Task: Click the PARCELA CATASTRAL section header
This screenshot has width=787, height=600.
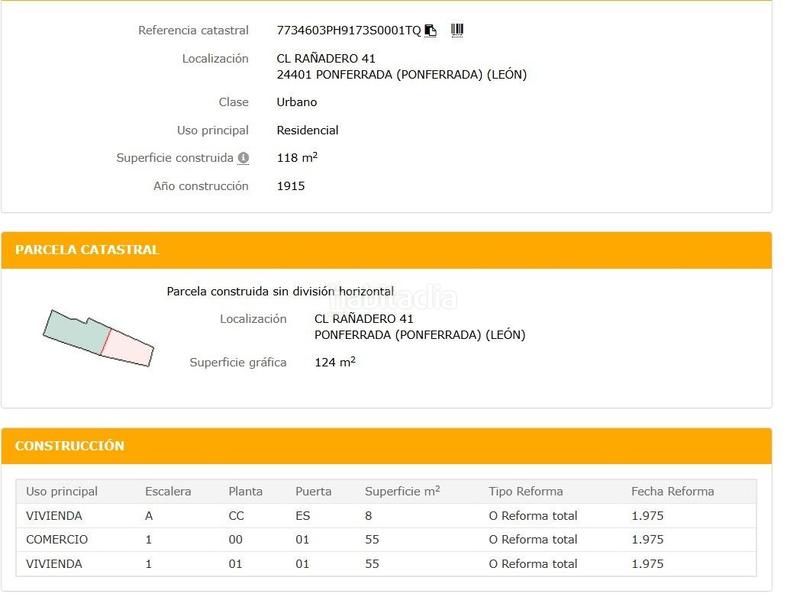Action: [87, 250]
